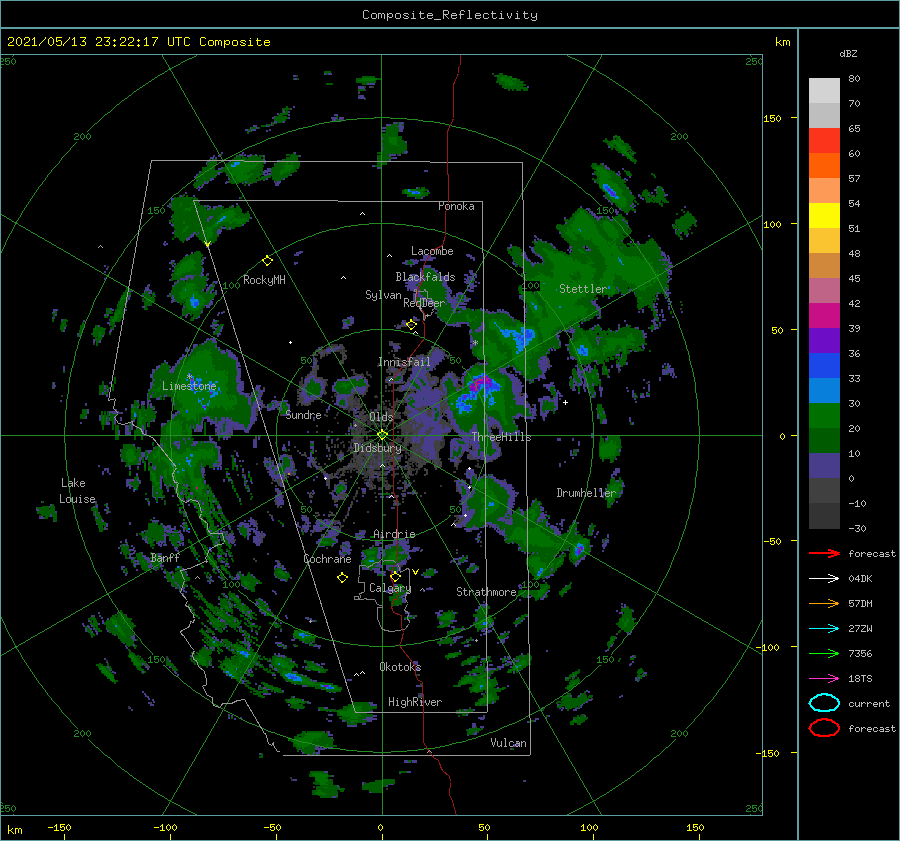Click the cyan current ellipse icon
The height and width of the screenshot is (841, 900).
tap(824, 703)
